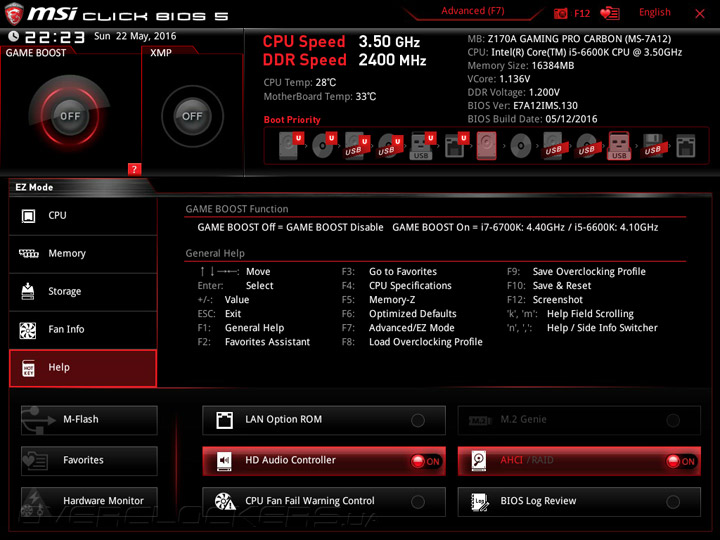This screenshot has width=720, height=540.
Task: Toggle the AHCI / RAID switch
Action: coord(579,461)
